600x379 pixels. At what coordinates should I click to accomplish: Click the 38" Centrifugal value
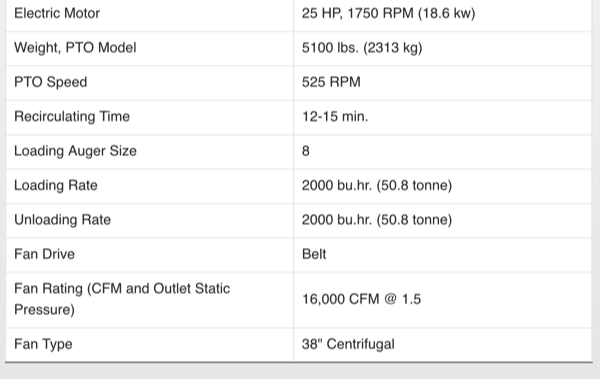(x=348, y=344)
